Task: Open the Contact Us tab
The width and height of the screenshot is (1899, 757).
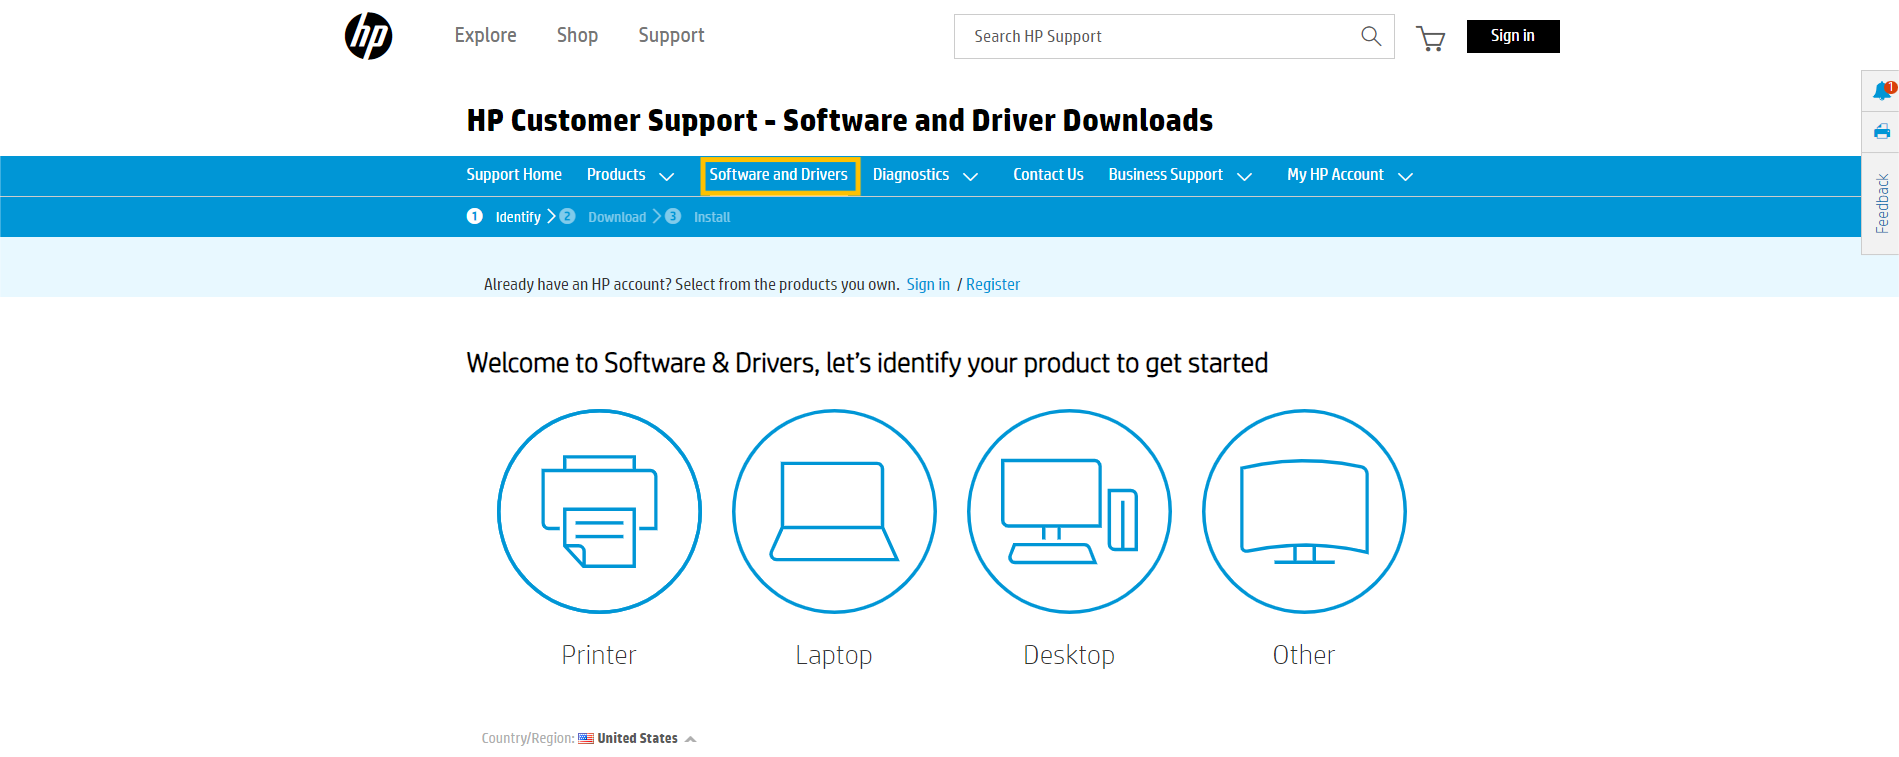Action: 1048,175
